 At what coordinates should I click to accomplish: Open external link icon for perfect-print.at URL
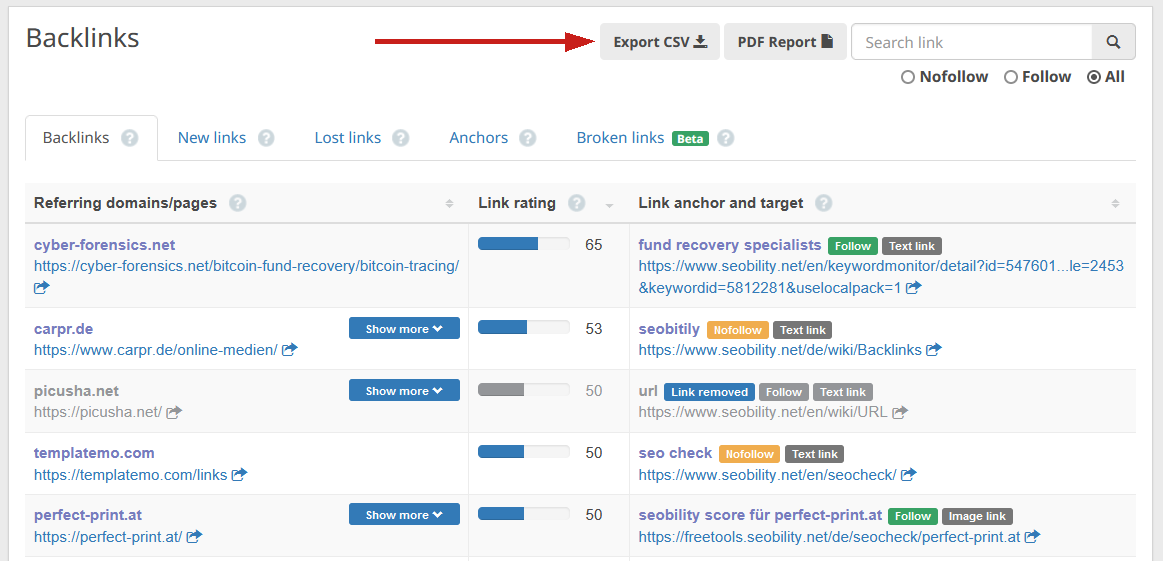tap(194, 536)
